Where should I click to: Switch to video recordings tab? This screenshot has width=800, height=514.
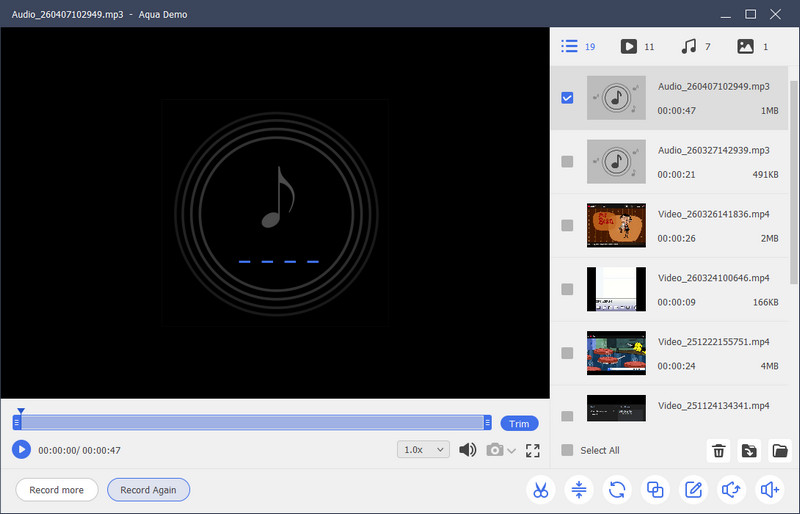pyautogui.click(x=637, y=46)
